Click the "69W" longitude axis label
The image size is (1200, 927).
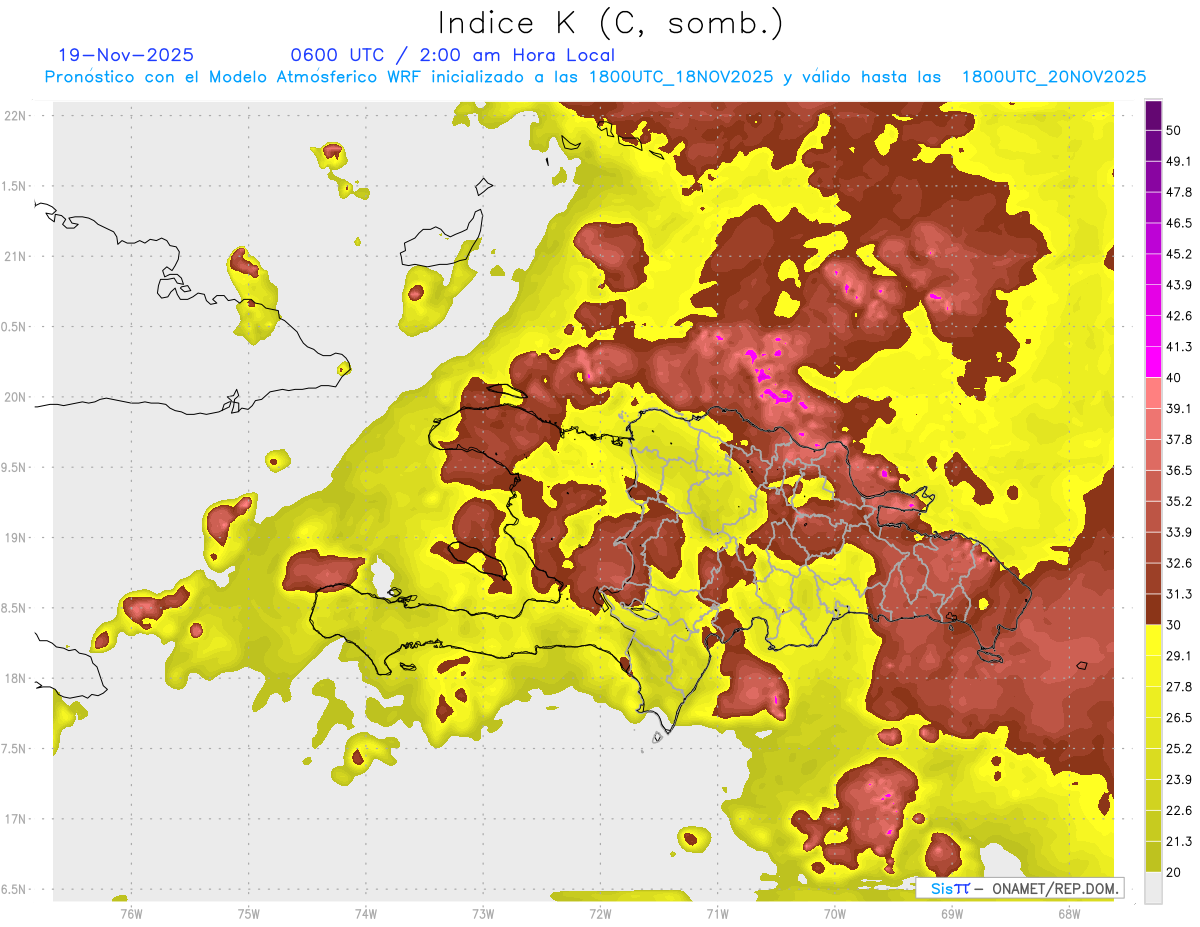952,914
